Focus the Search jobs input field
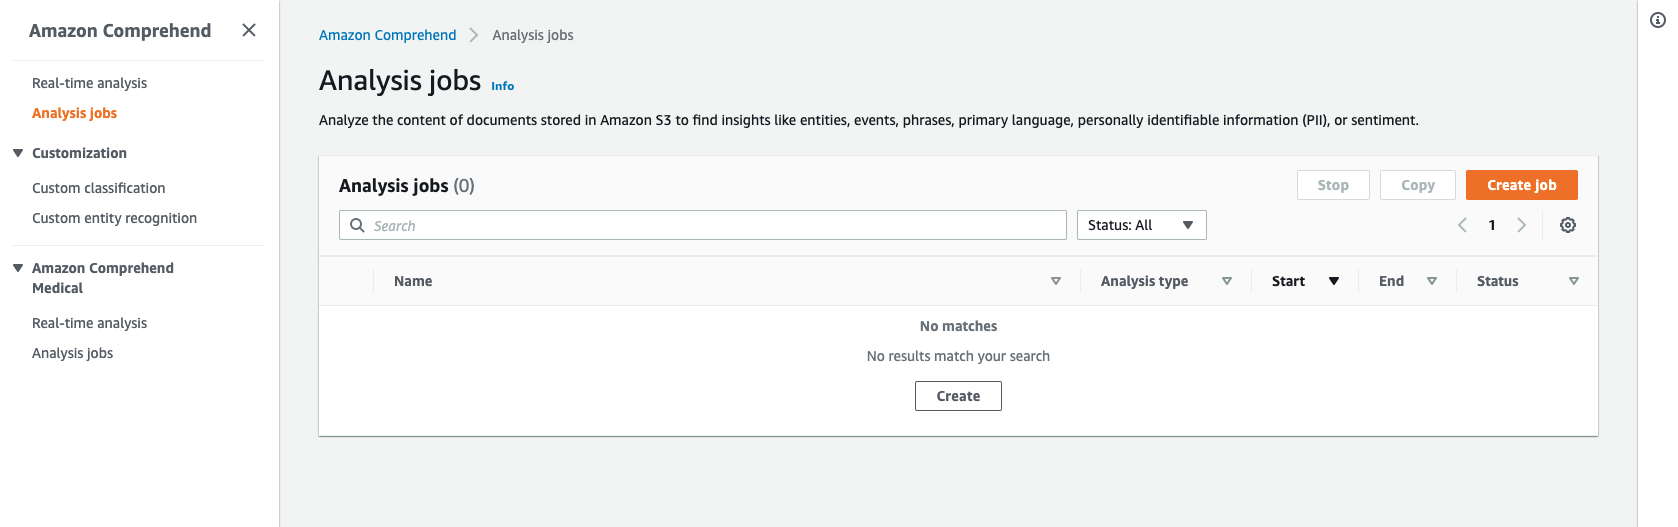The width and height of the screenshot is (1678, 527). pyautogui.click(x=702, y=225)
